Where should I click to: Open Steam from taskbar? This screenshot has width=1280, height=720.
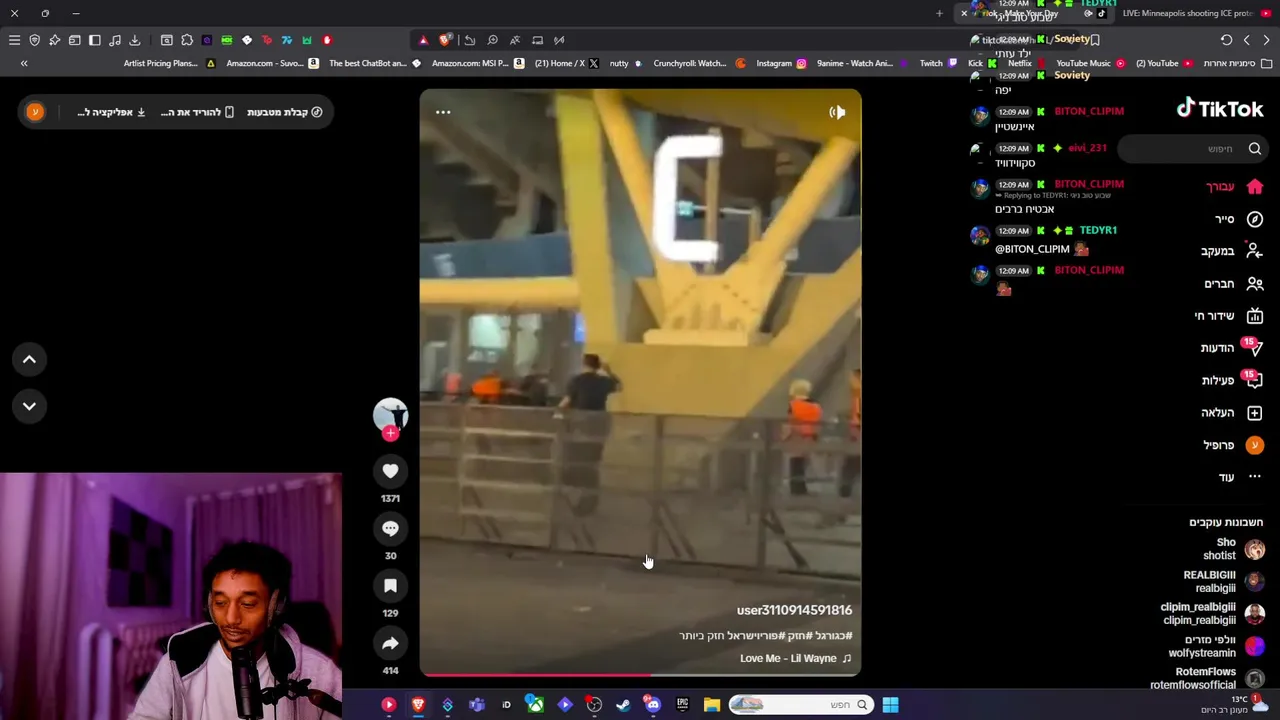point(623,705)
